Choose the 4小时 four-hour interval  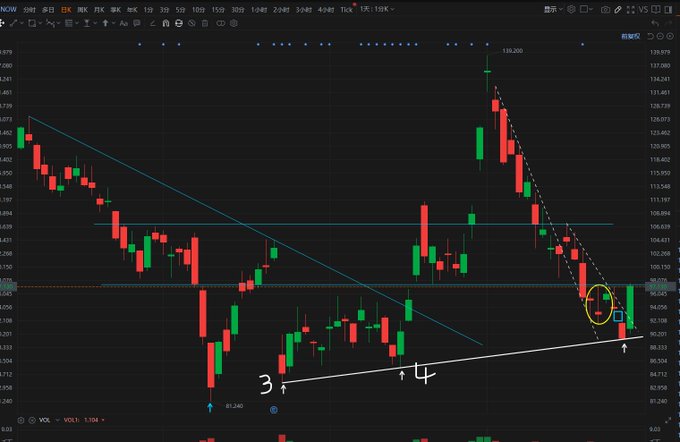326,10
